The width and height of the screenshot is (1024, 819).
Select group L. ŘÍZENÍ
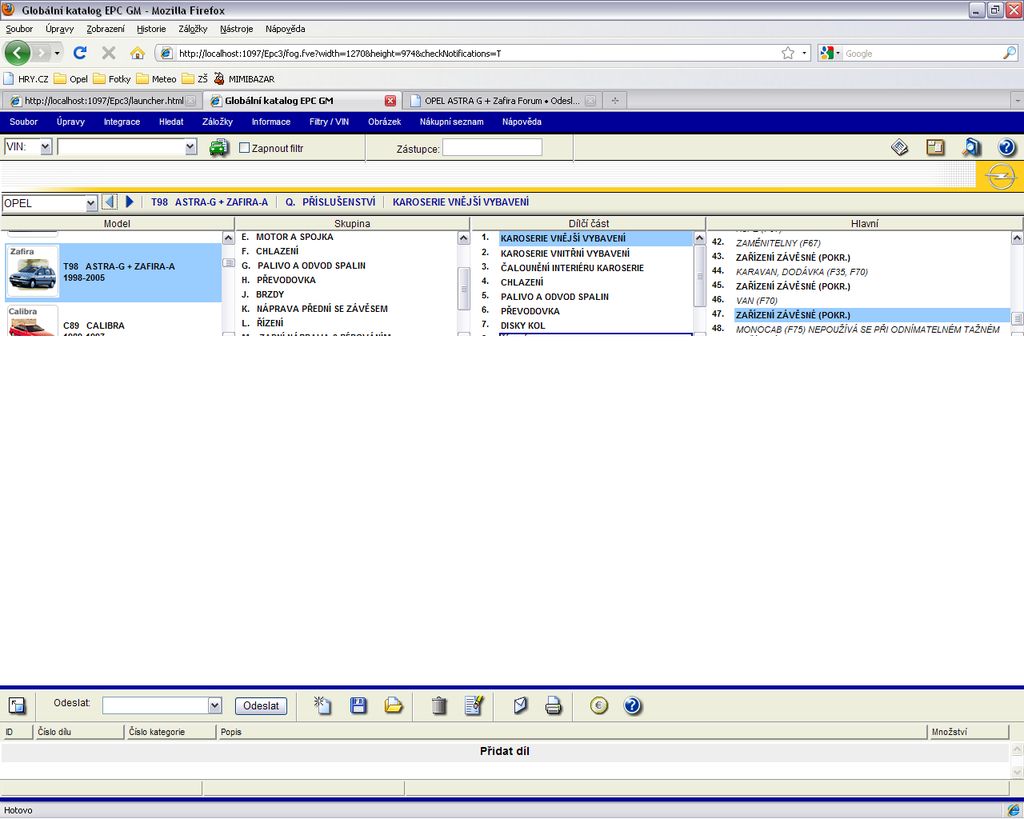(x=263, y=323)
